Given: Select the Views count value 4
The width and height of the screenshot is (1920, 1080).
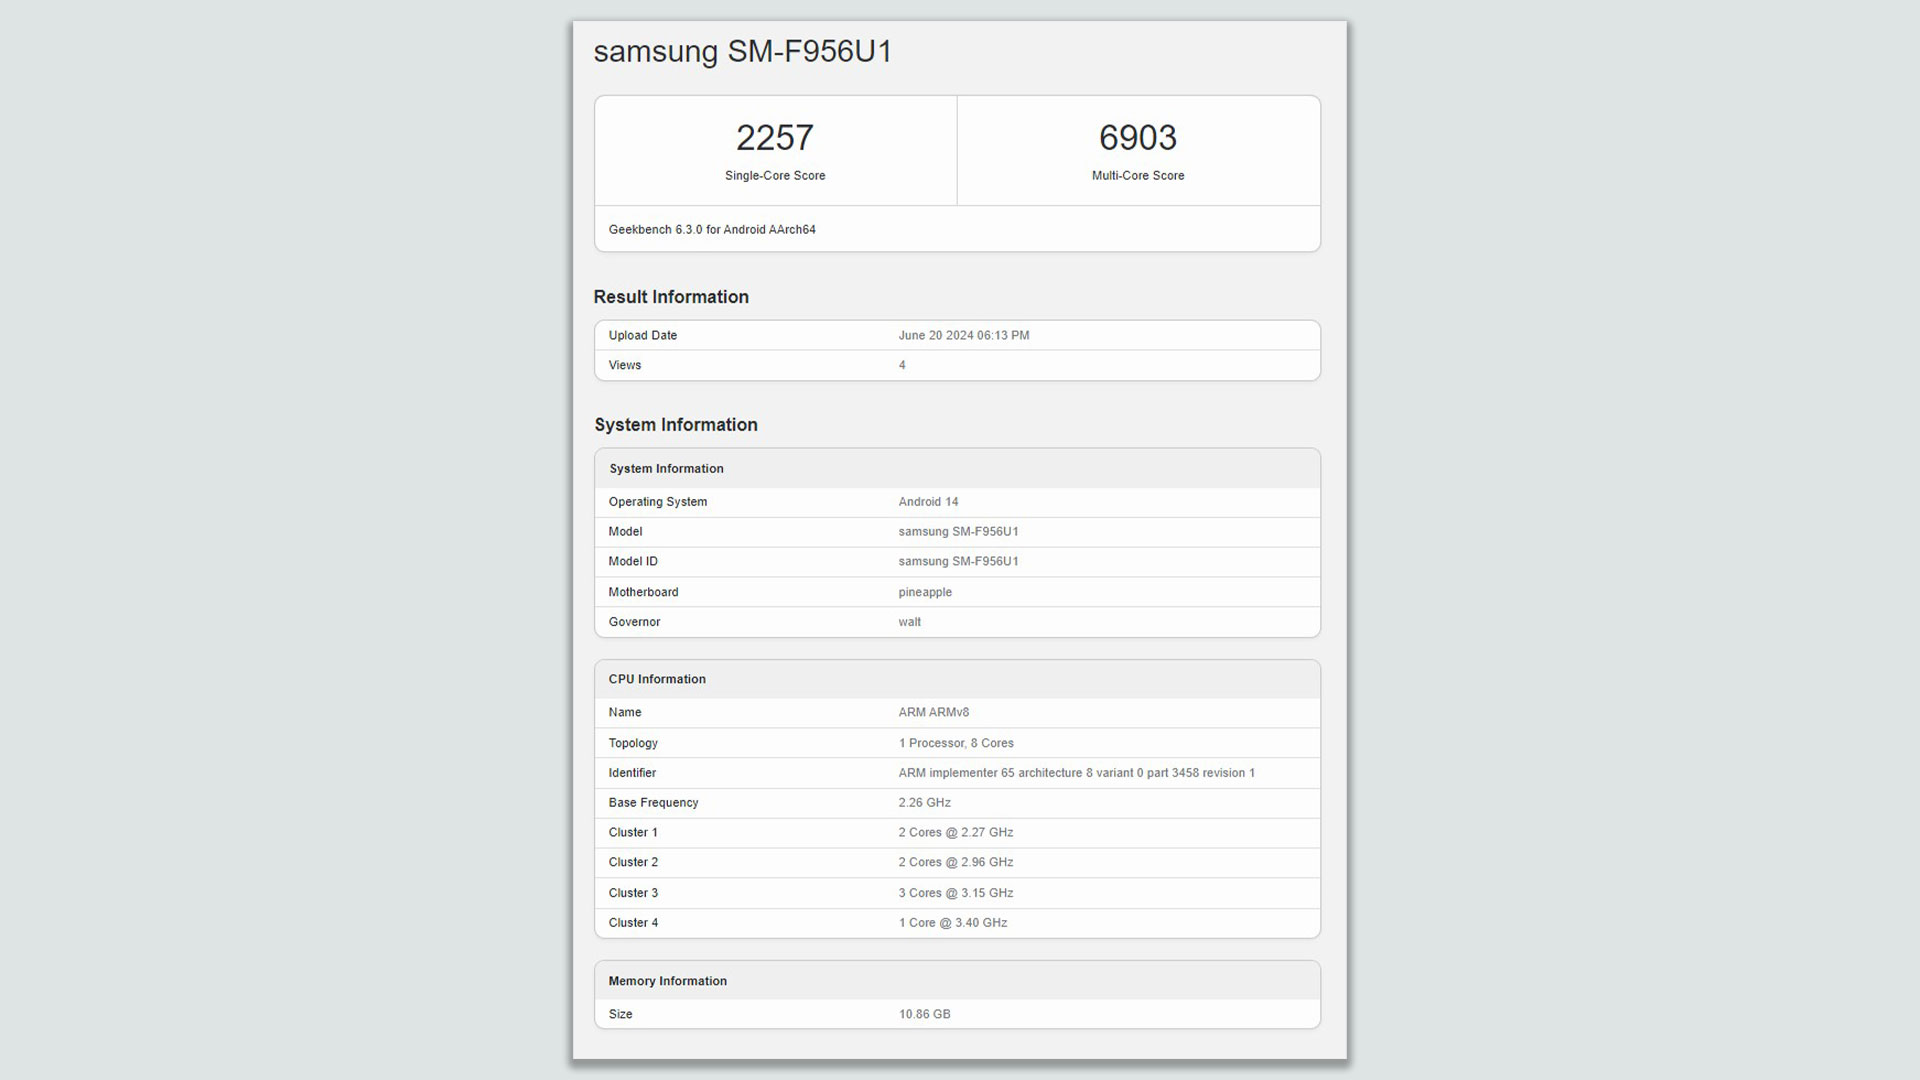Looking at the screenshot, I should [902, 365].
